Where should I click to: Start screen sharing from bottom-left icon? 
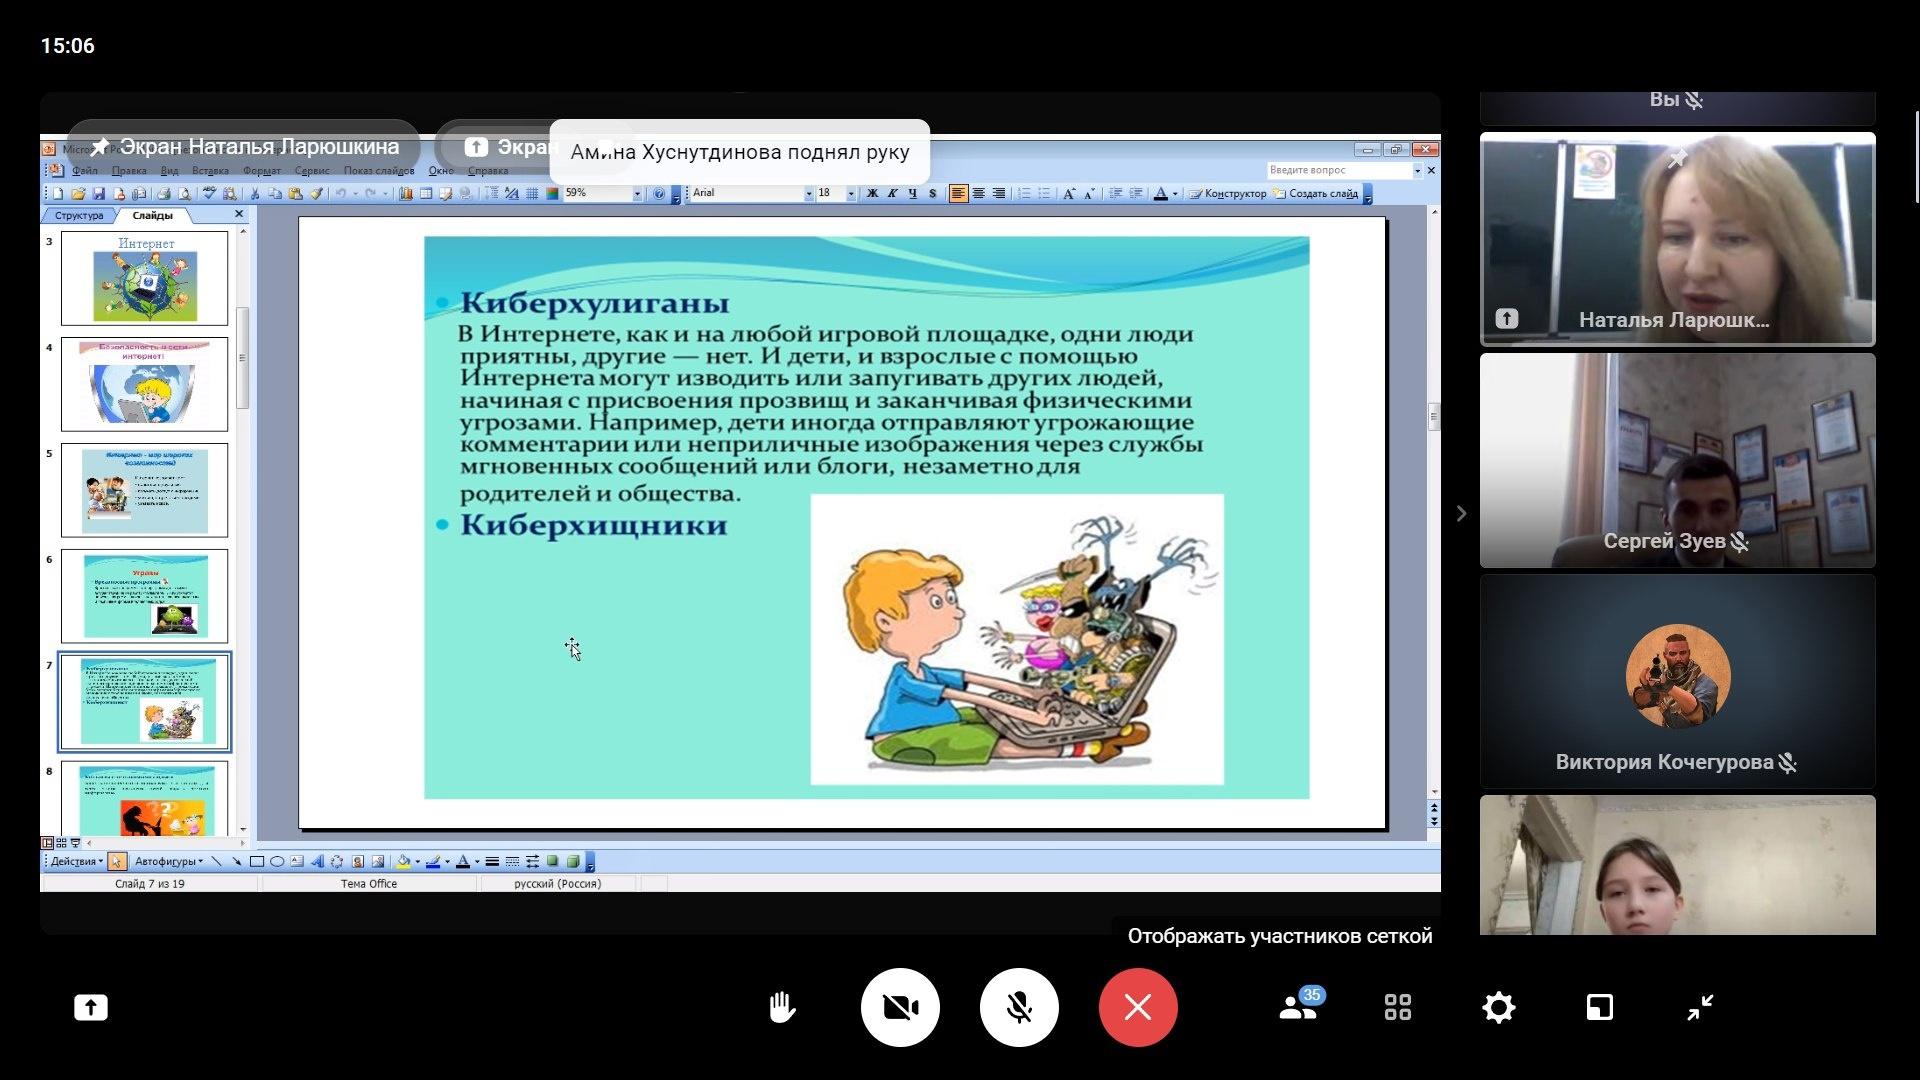point(91,1007)
